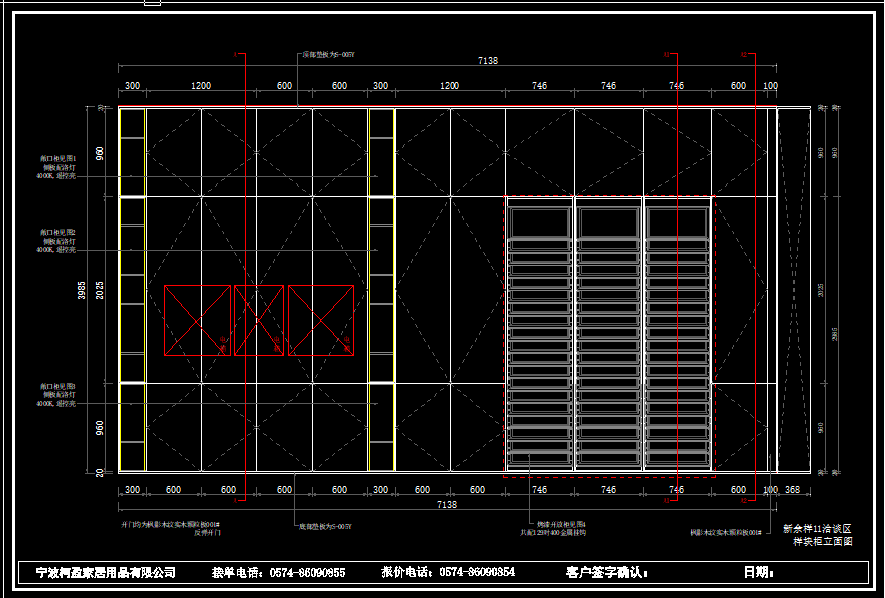The height and width of the screenshot is (598, 885).
Task: Click the 客户签字确认 signature field
Action: (x=607, y=573)
